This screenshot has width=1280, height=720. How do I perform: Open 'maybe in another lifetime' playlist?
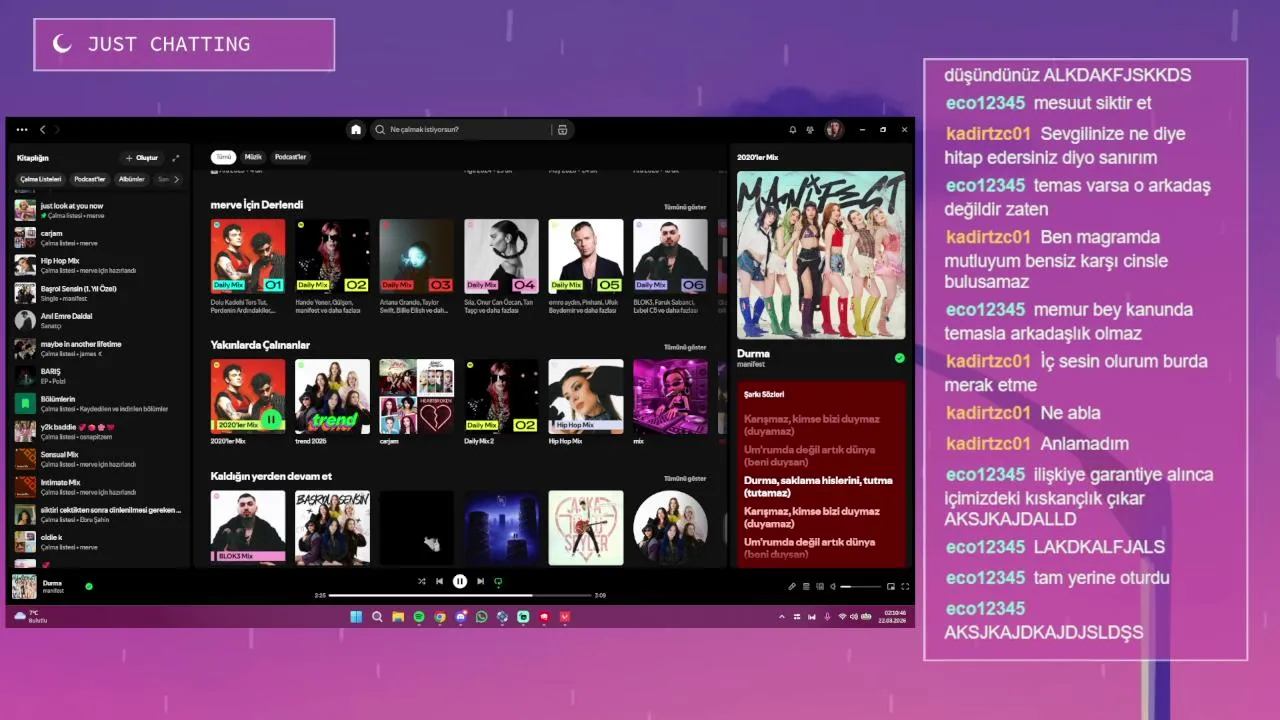pyautogui.click(x=98, y=348)
